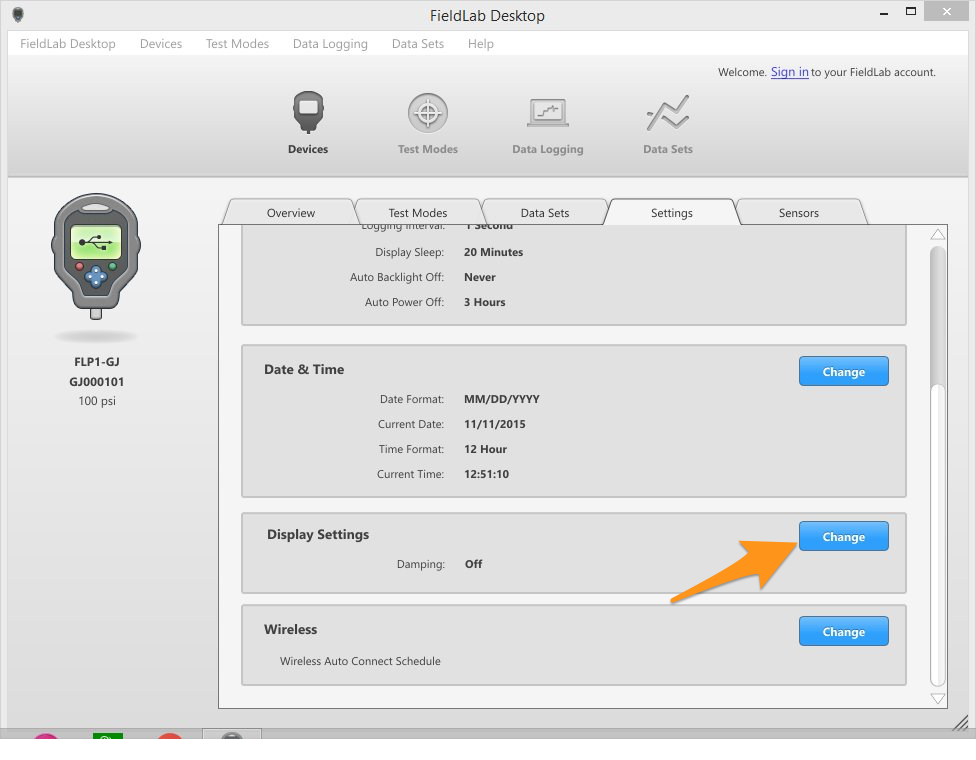Click the scroll up arrow
Viewport: 976px width, 760px height.
[937, 235]
